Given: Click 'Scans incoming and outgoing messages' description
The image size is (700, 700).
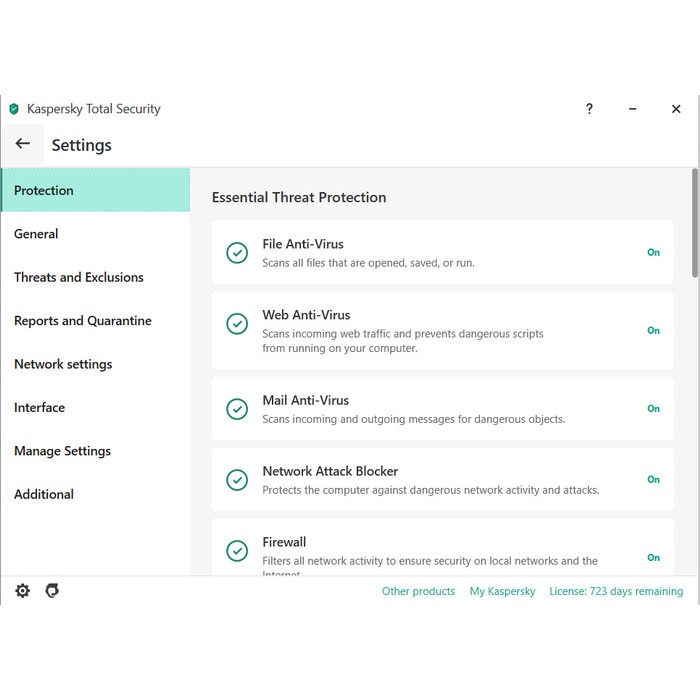Looking at the screenshot, I should click(x=413, y=419).
